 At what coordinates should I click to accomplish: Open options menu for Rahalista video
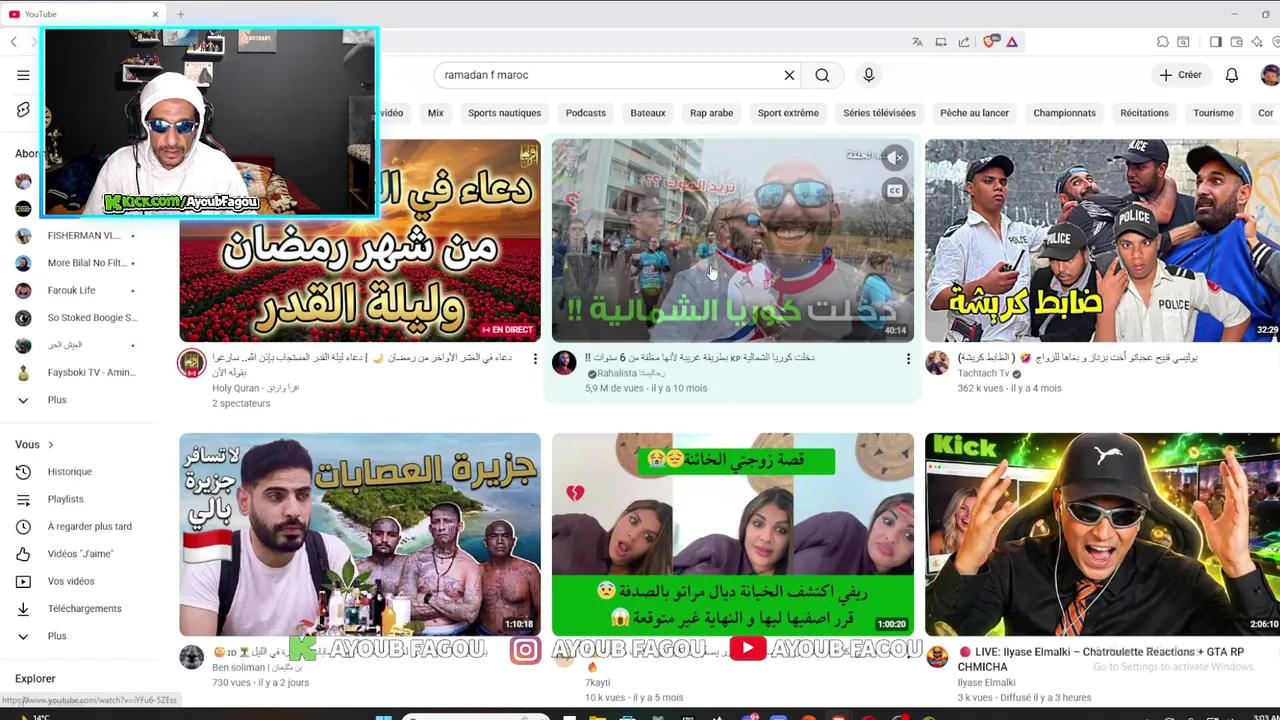[x=908, y=358]
